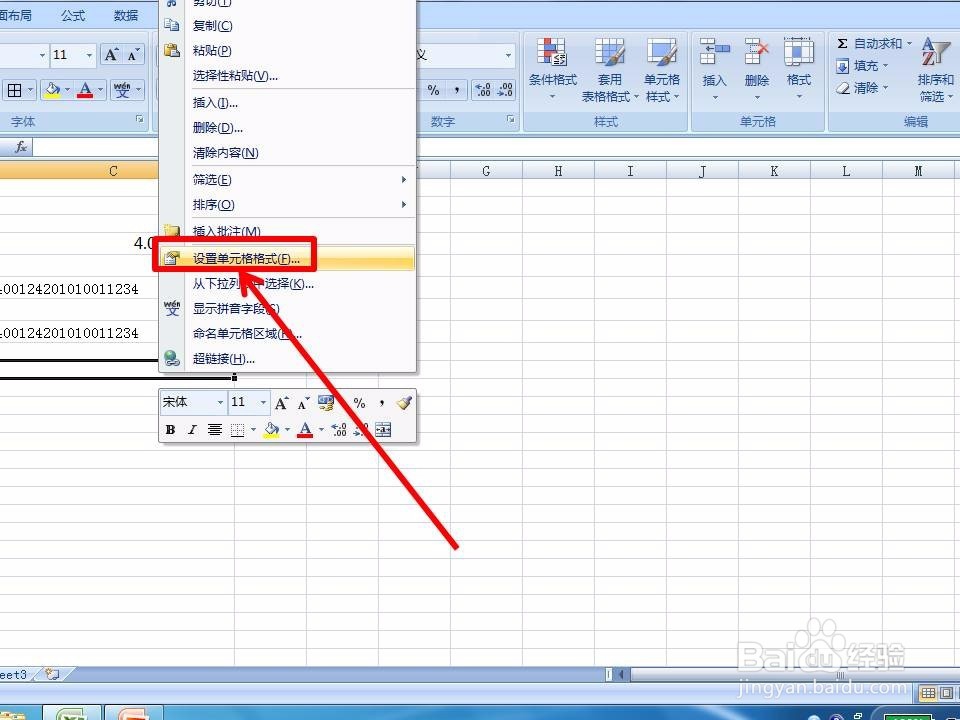Click the fx insert function button
Image resolution: width=960 pixels, height=720 pixels.
(20, 147)
